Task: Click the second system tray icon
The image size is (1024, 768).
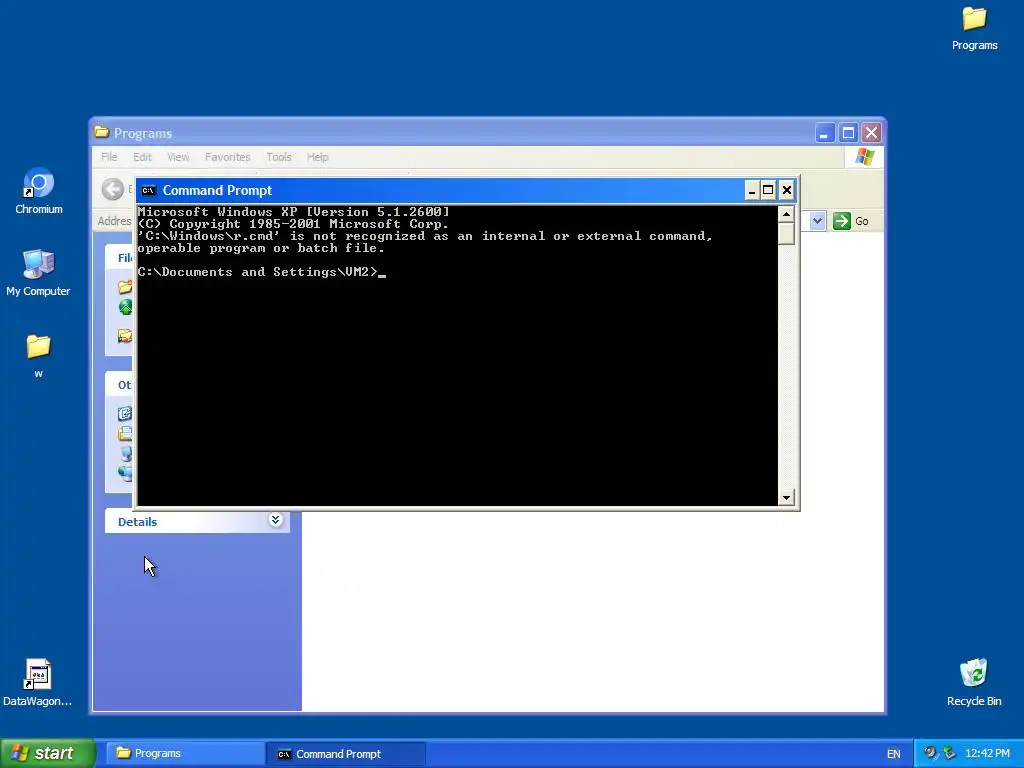Action: coord(950,753)
